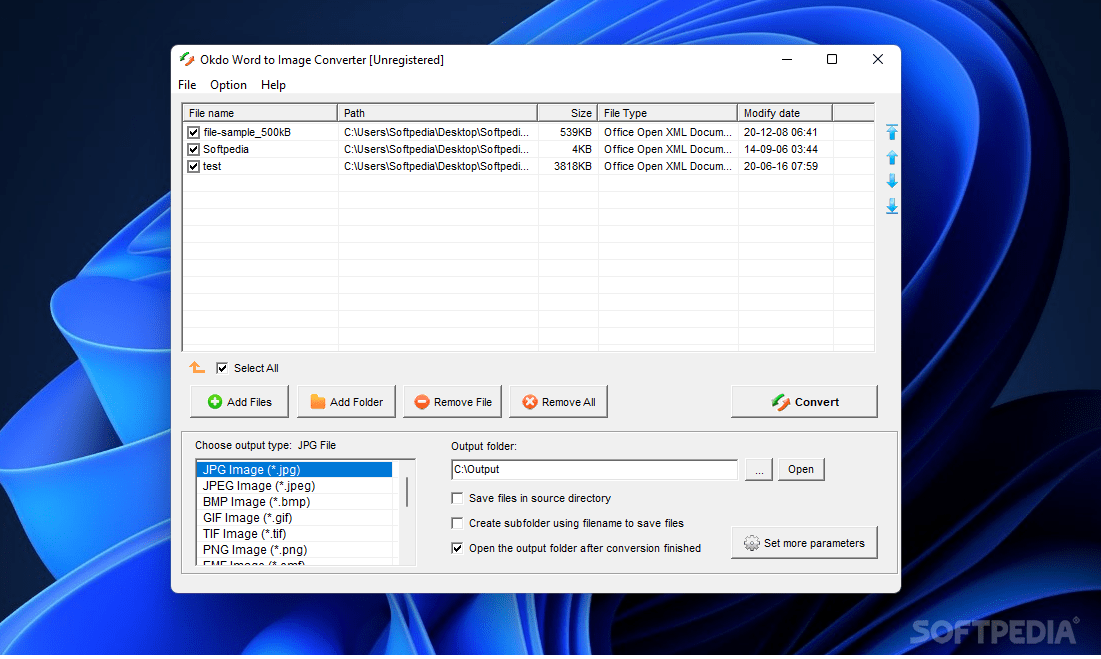Viewport: 1101px width, 659px height.
Task: Open the Help menu
Action: coord(273,85)
